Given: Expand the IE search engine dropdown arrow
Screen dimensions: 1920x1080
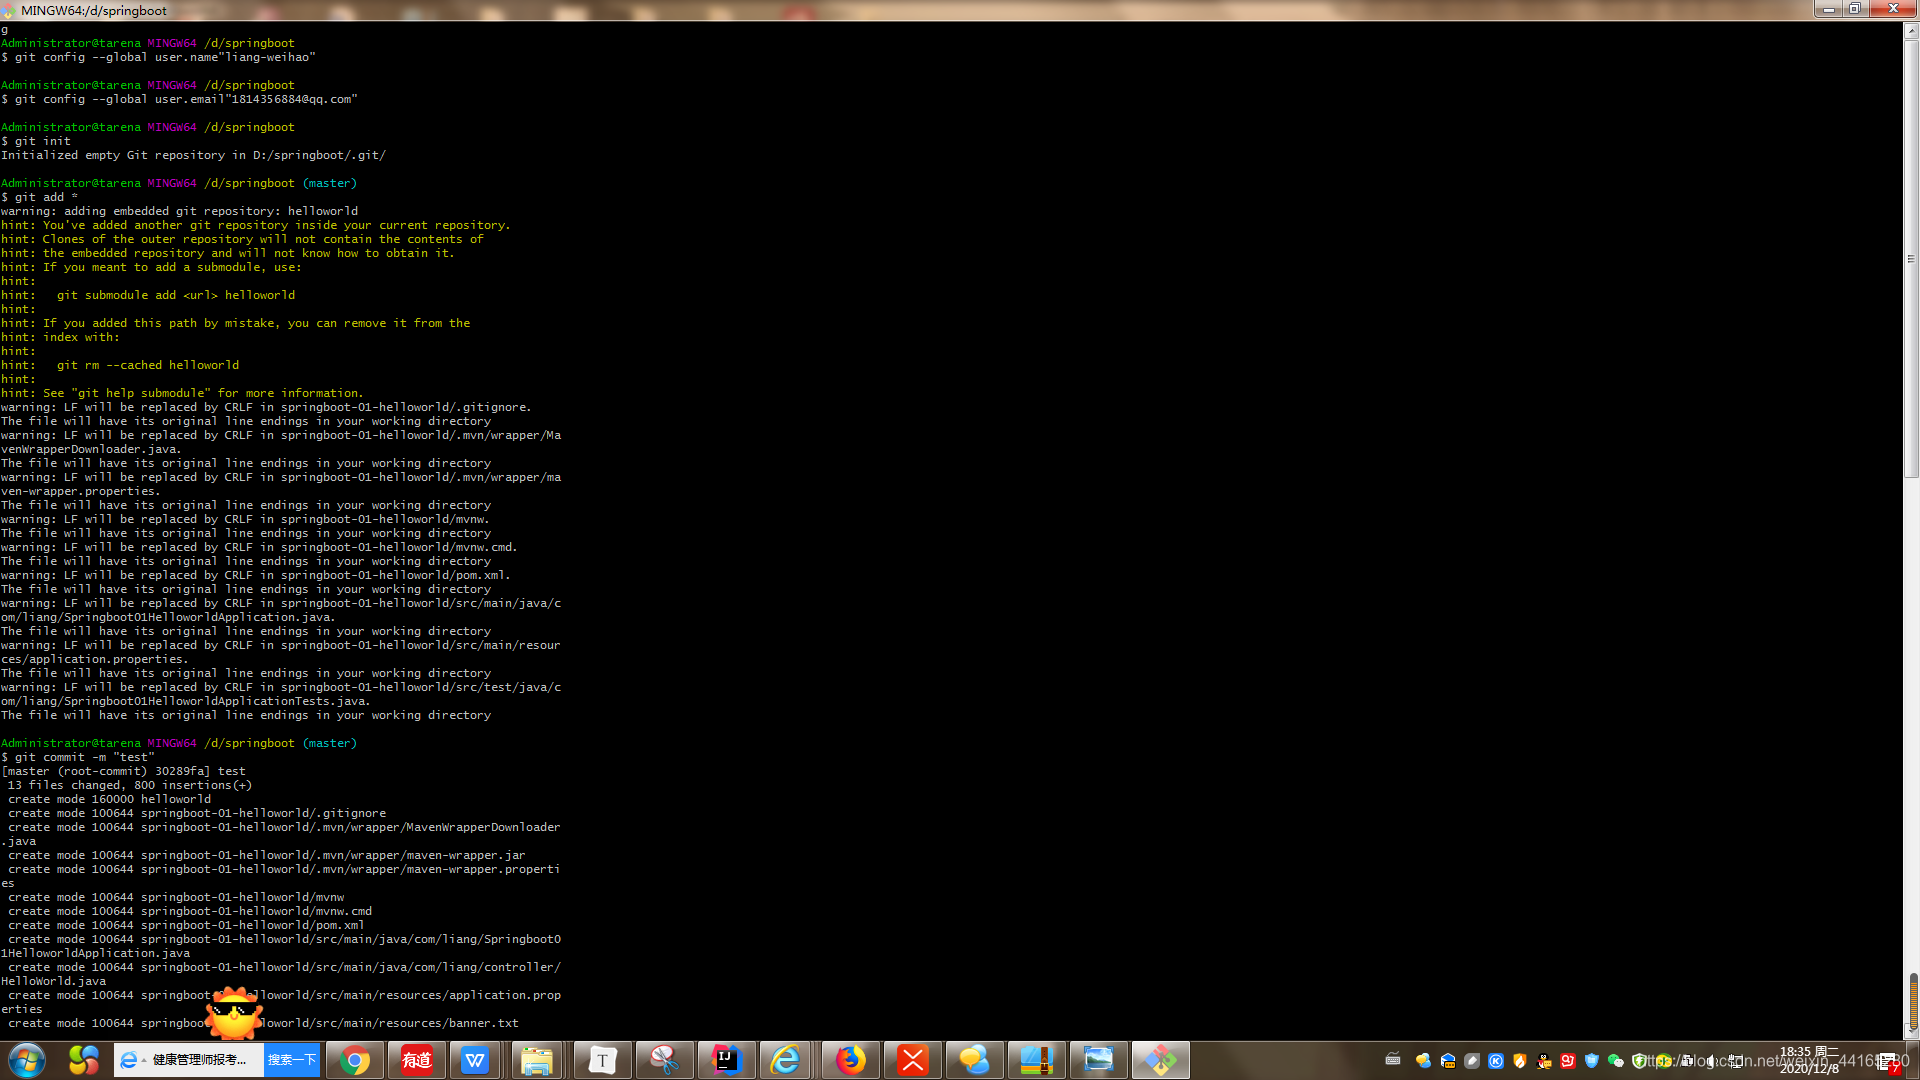Looking at the screenshot, I should point(144,1060).
